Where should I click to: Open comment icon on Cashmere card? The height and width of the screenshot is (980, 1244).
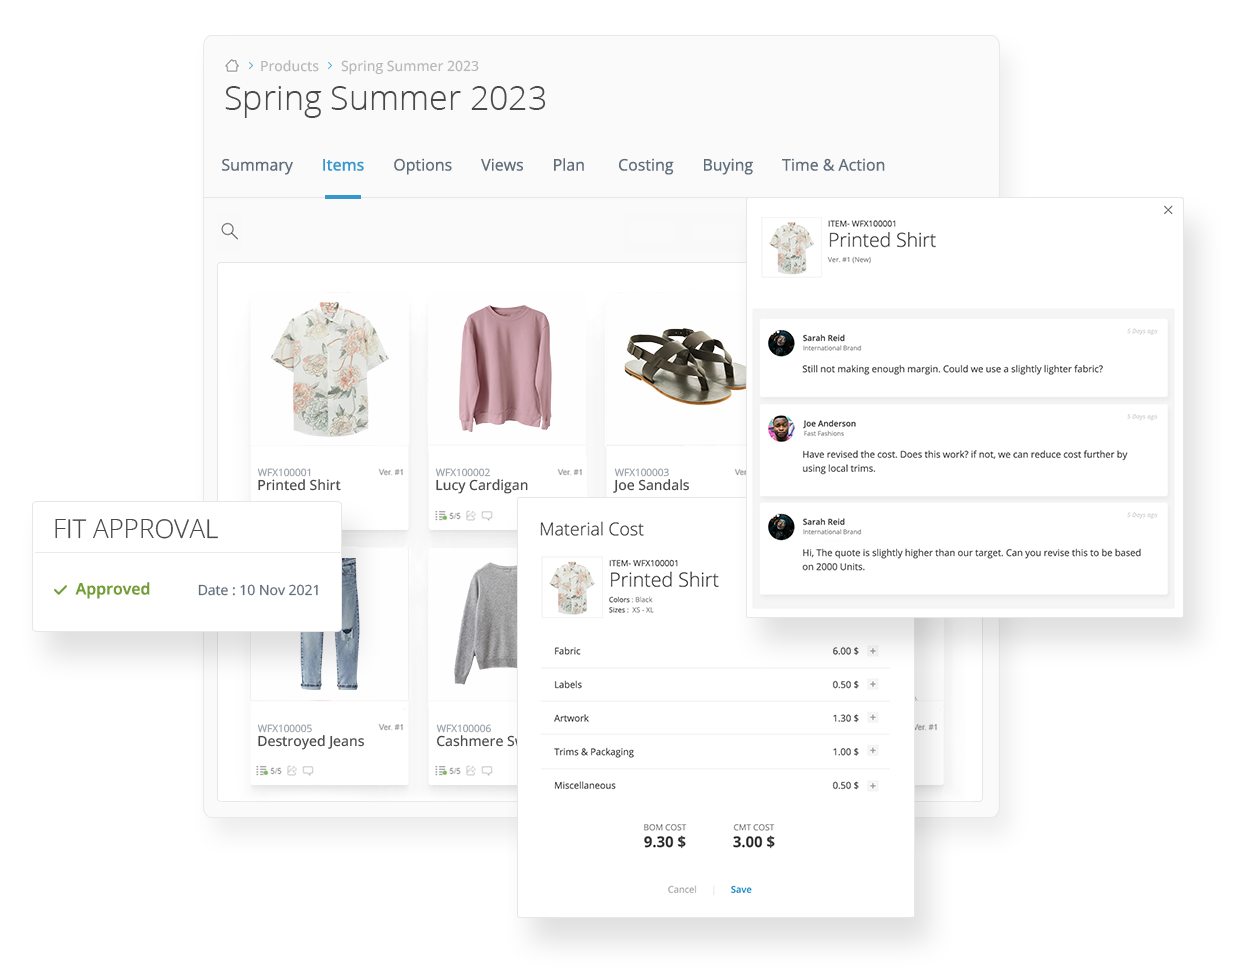487,771
